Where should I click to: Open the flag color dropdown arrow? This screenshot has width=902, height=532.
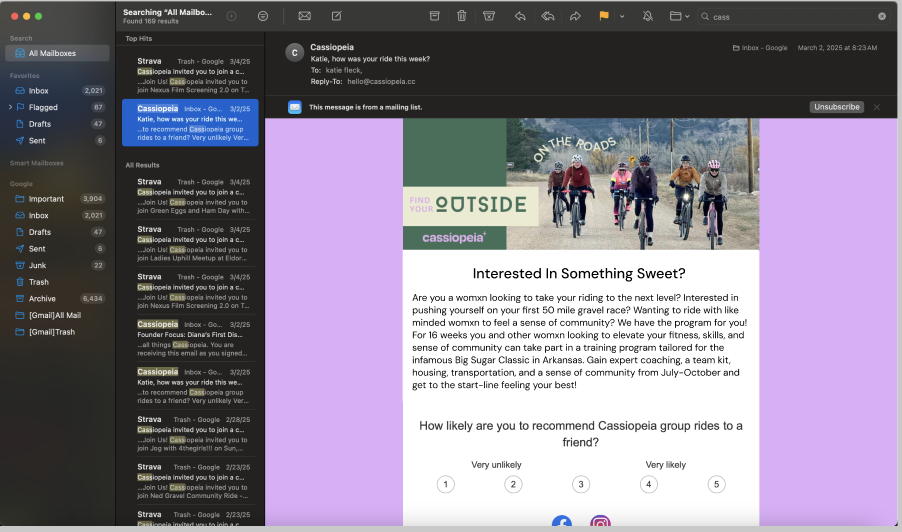tap(622, 17)
